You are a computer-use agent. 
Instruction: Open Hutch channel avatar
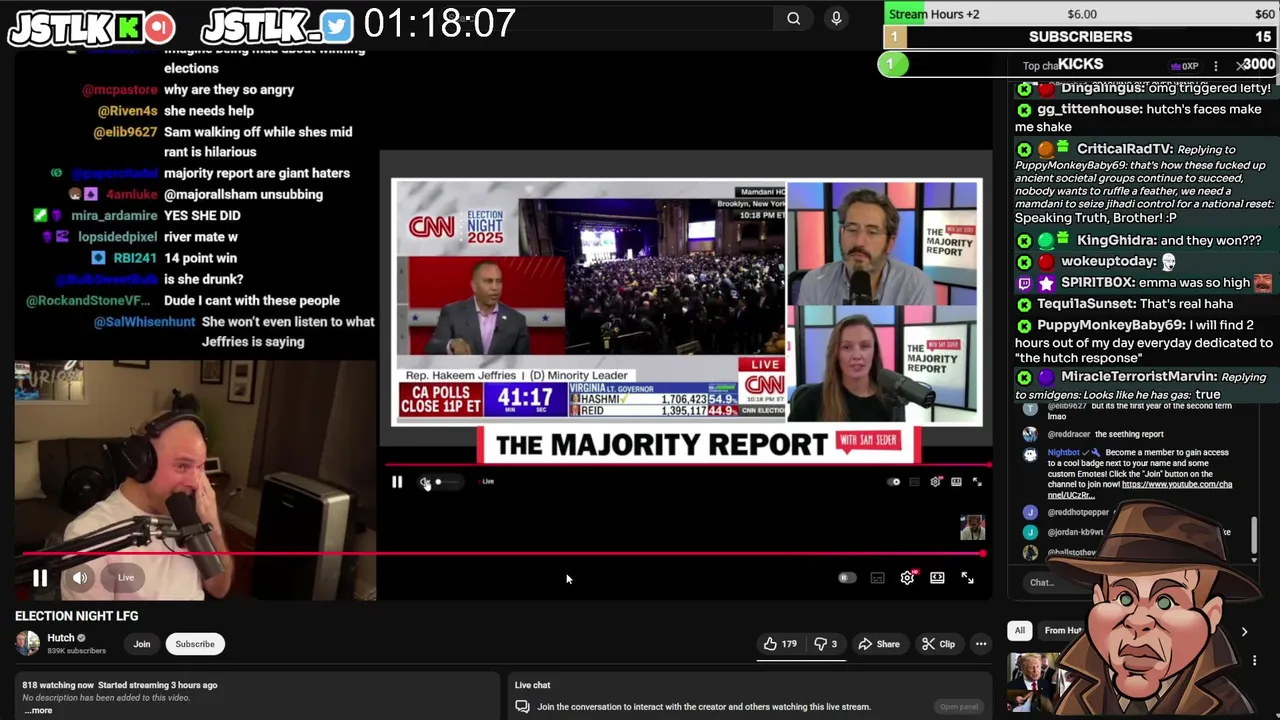point(27,643)
